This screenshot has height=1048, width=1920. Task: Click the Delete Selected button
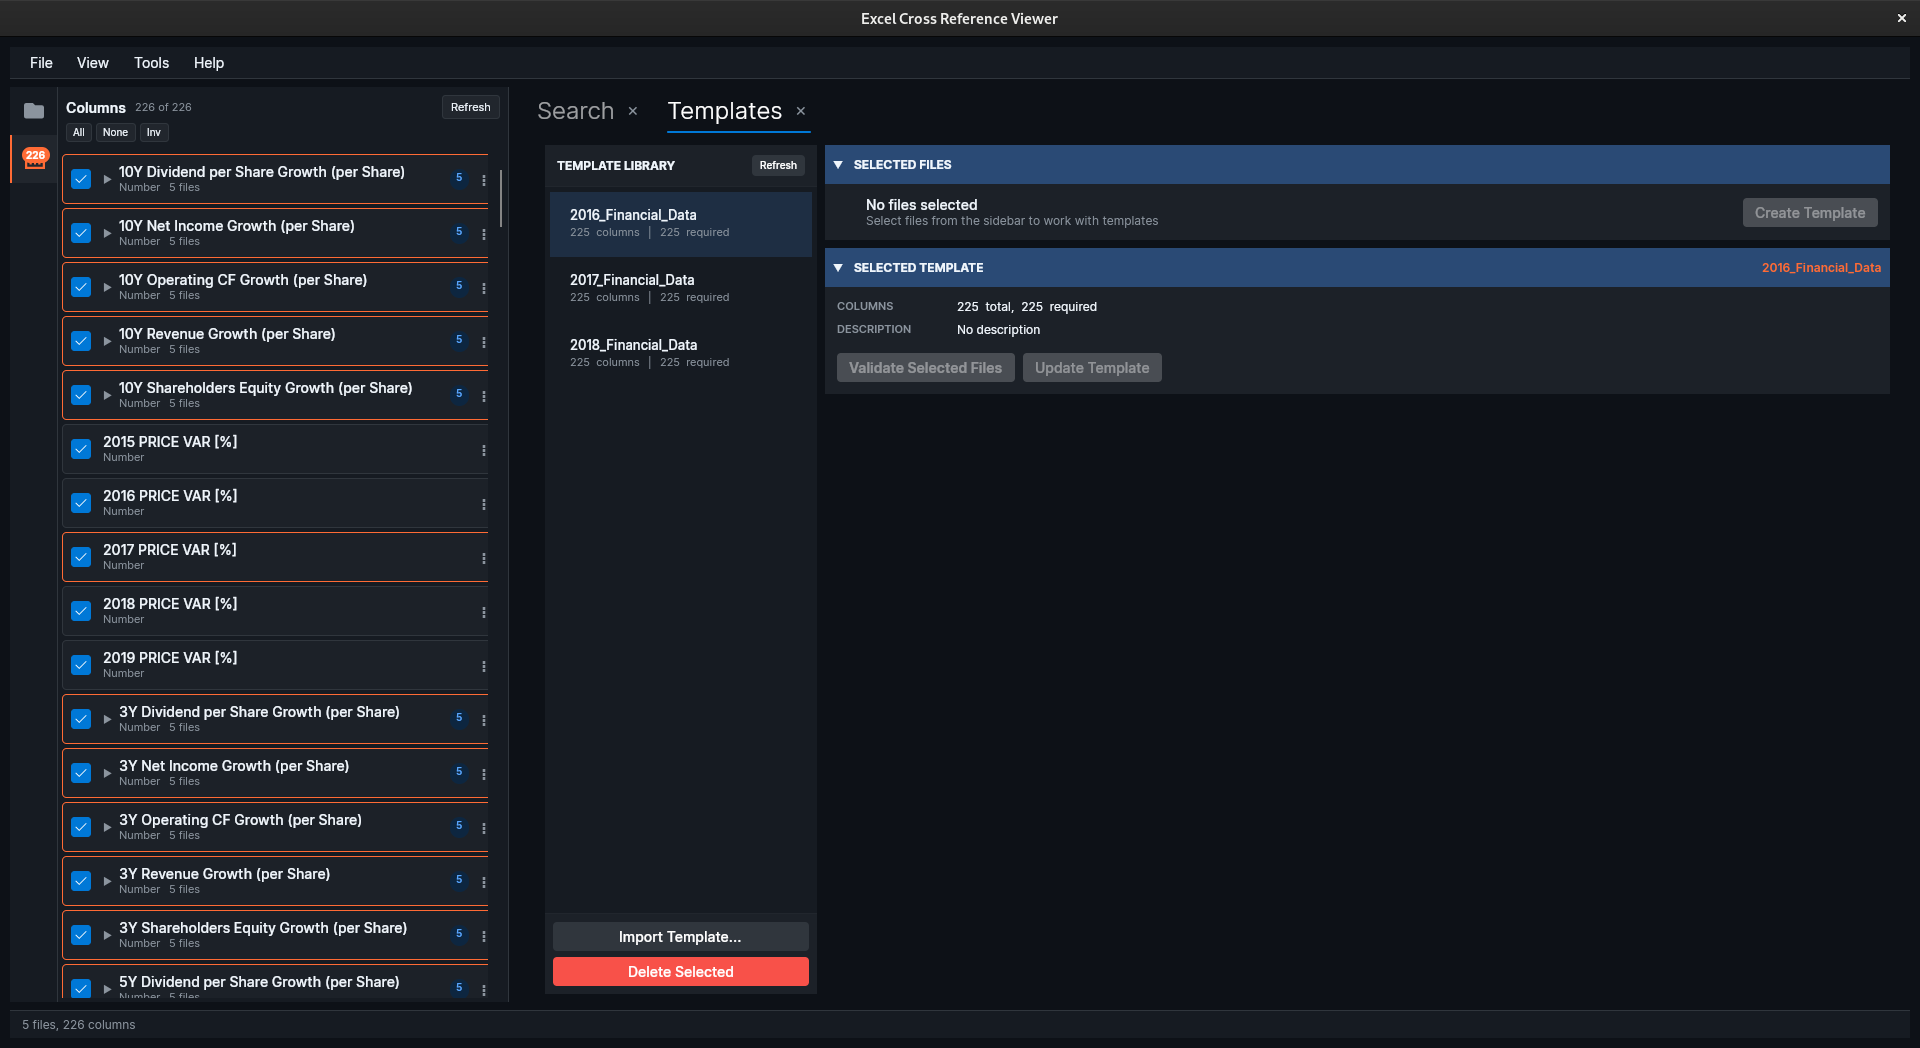coord(680,972)
